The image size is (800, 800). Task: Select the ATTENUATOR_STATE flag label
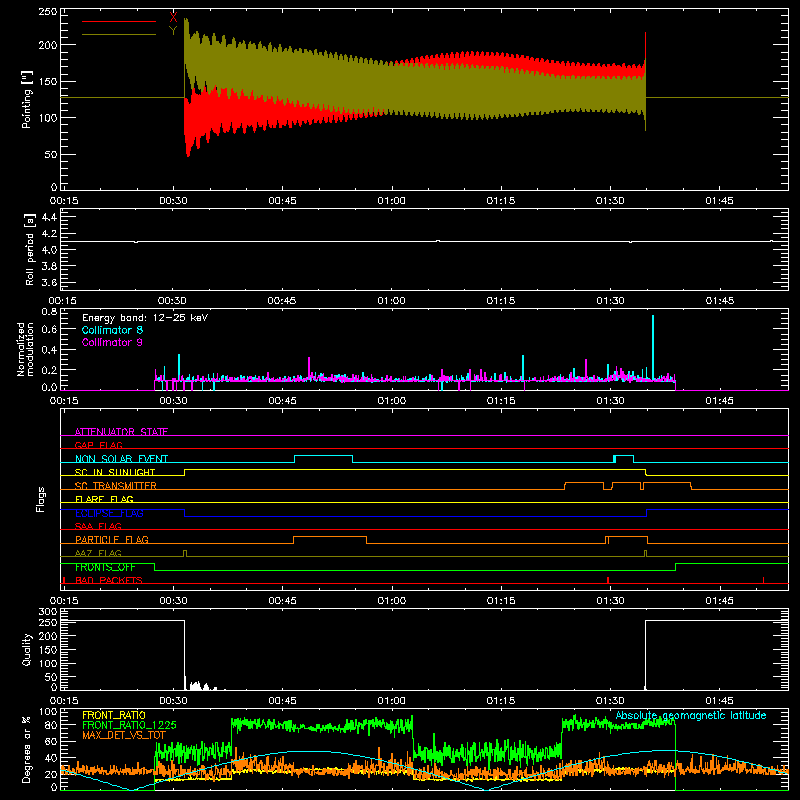[x=121, y=432]
